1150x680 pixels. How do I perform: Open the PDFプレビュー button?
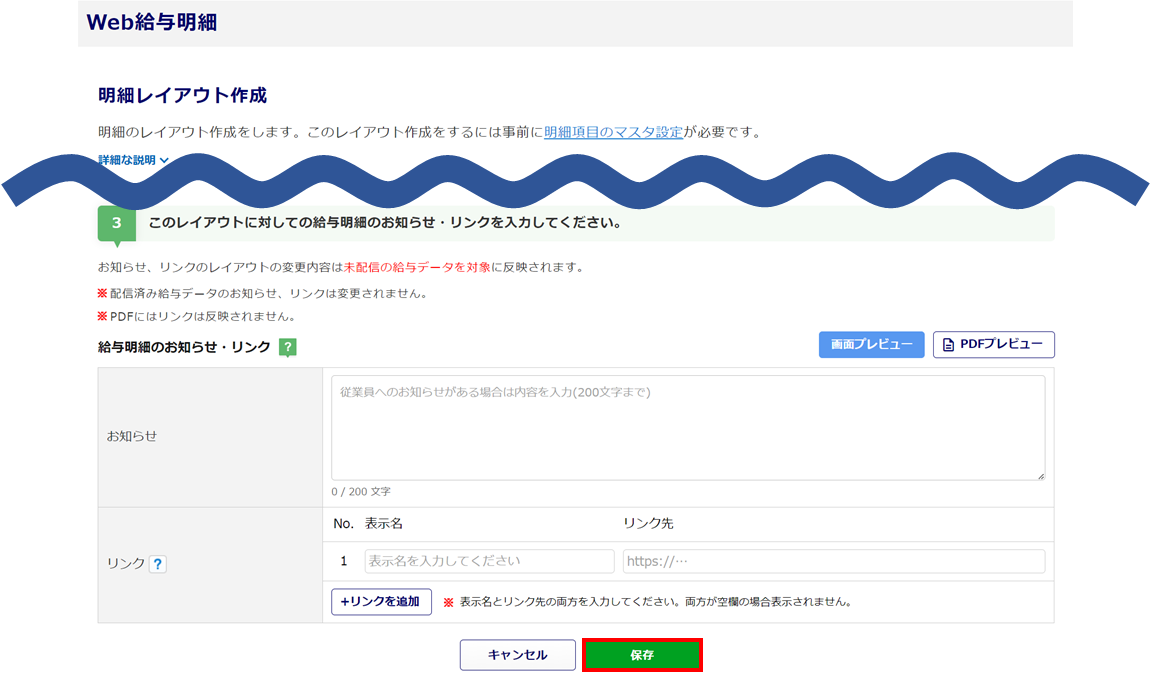[x=993, y=345]
